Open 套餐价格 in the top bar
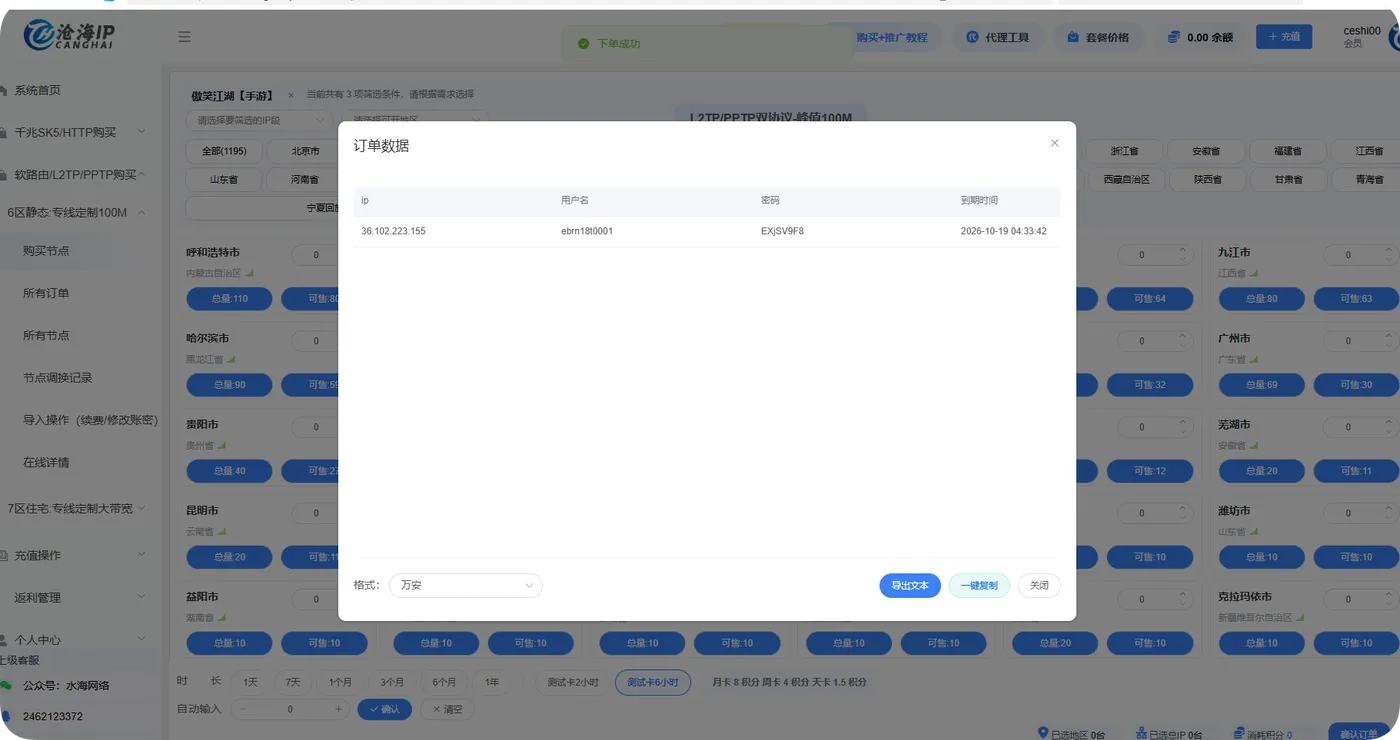 (1097, 37)
